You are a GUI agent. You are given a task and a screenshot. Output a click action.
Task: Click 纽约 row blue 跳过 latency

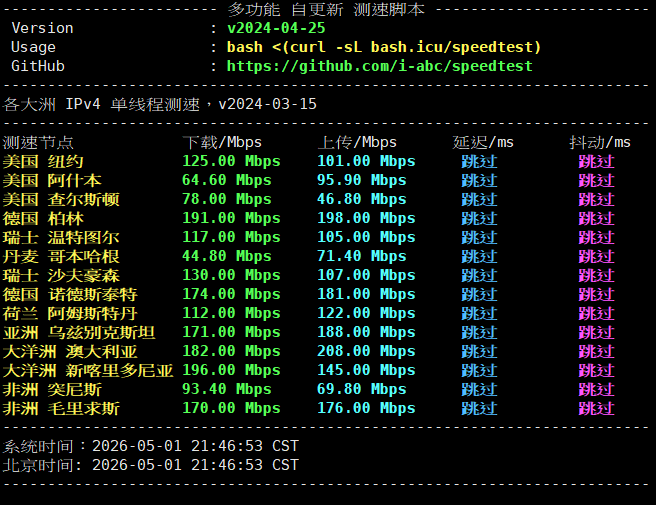(x=479, y=161)
